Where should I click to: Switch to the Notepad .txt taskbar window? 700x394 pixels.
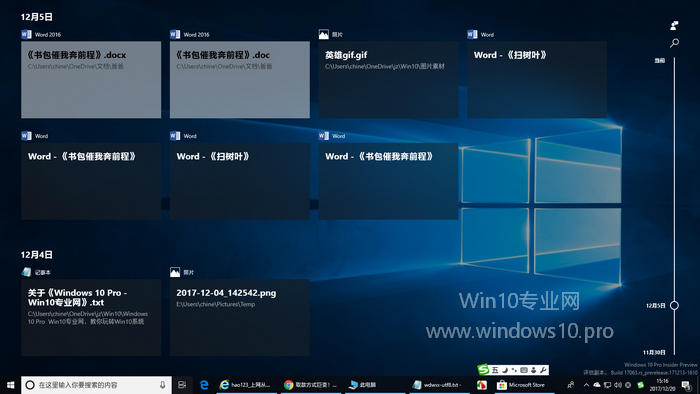coord(439,385)
